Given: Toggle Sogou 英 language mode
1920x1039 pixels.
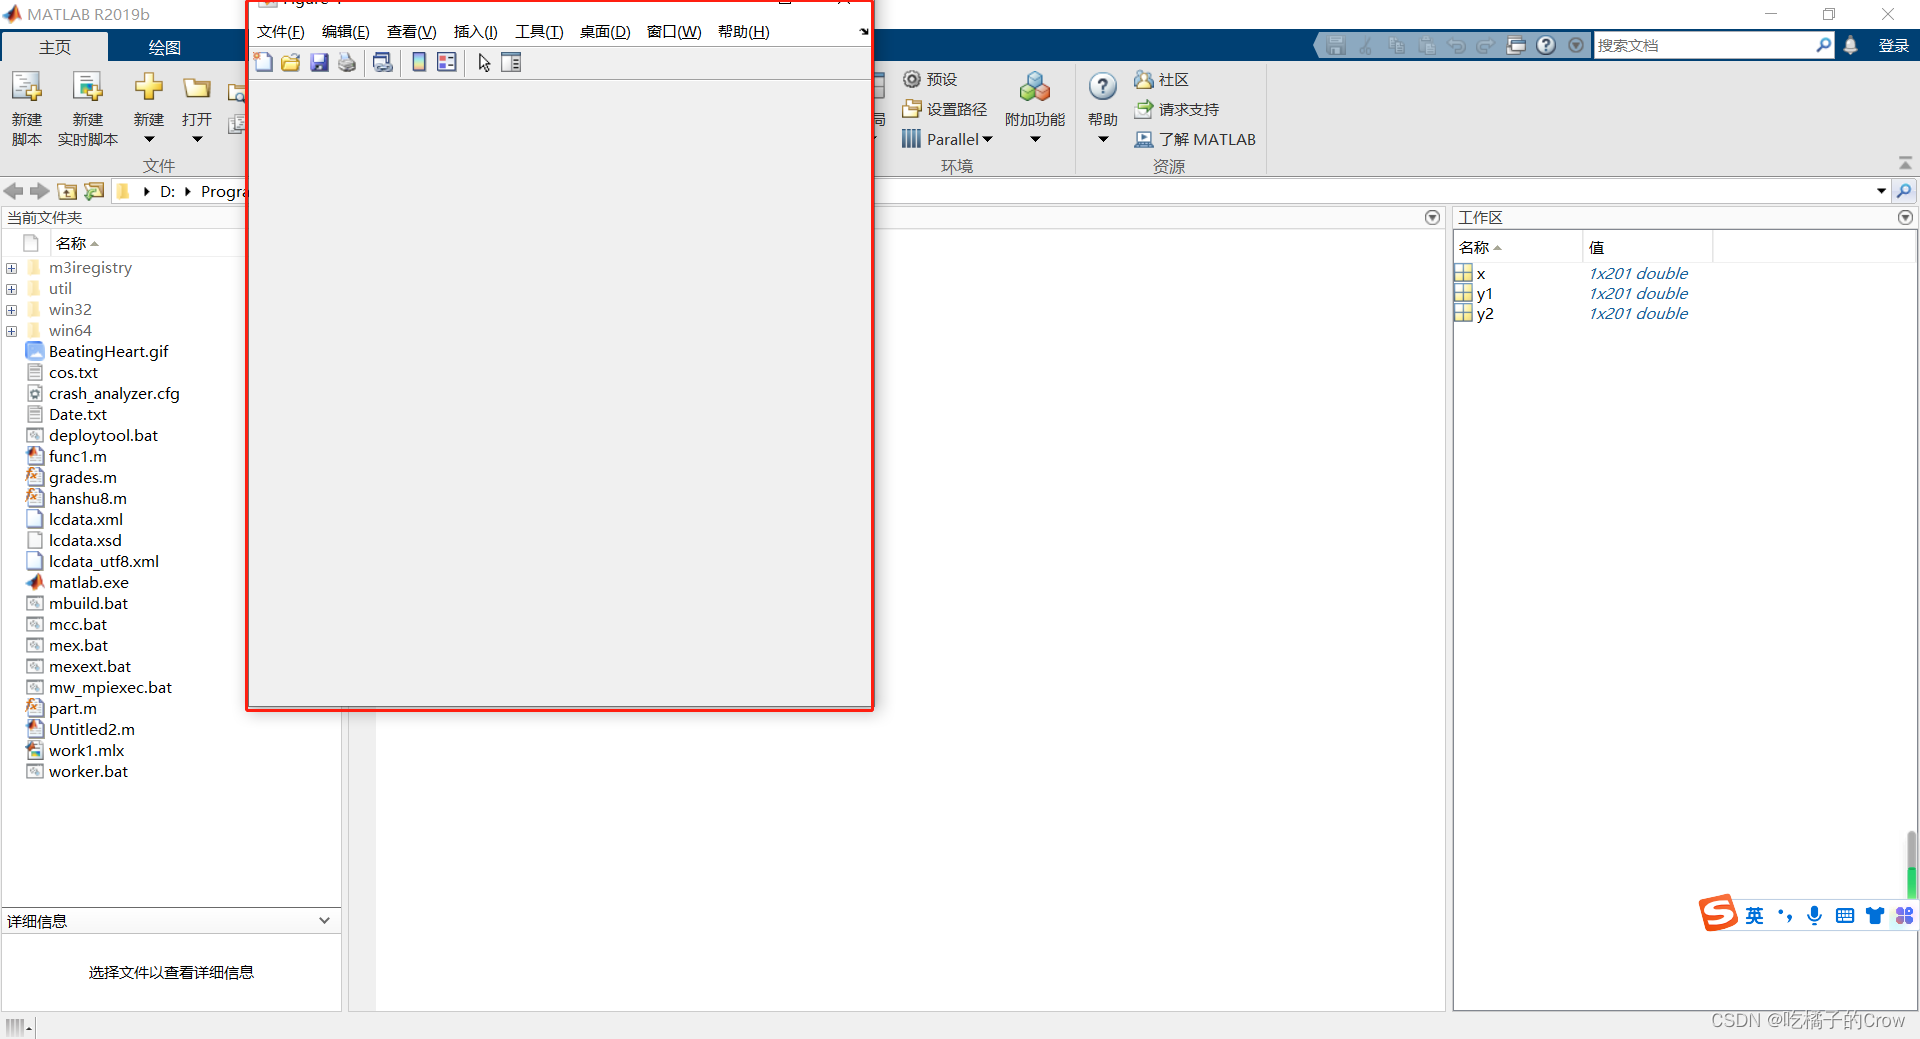Looking at the screenshot, I should click(x=1755, y=915).
